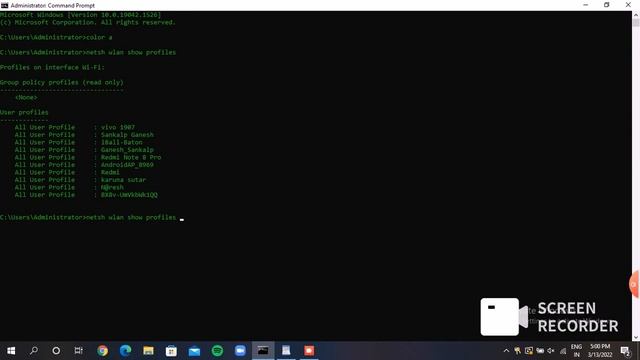640x360 pixels.
Task: Open File Explorer from taskbar
Action: pyautogui.click(x=148, y=351)
